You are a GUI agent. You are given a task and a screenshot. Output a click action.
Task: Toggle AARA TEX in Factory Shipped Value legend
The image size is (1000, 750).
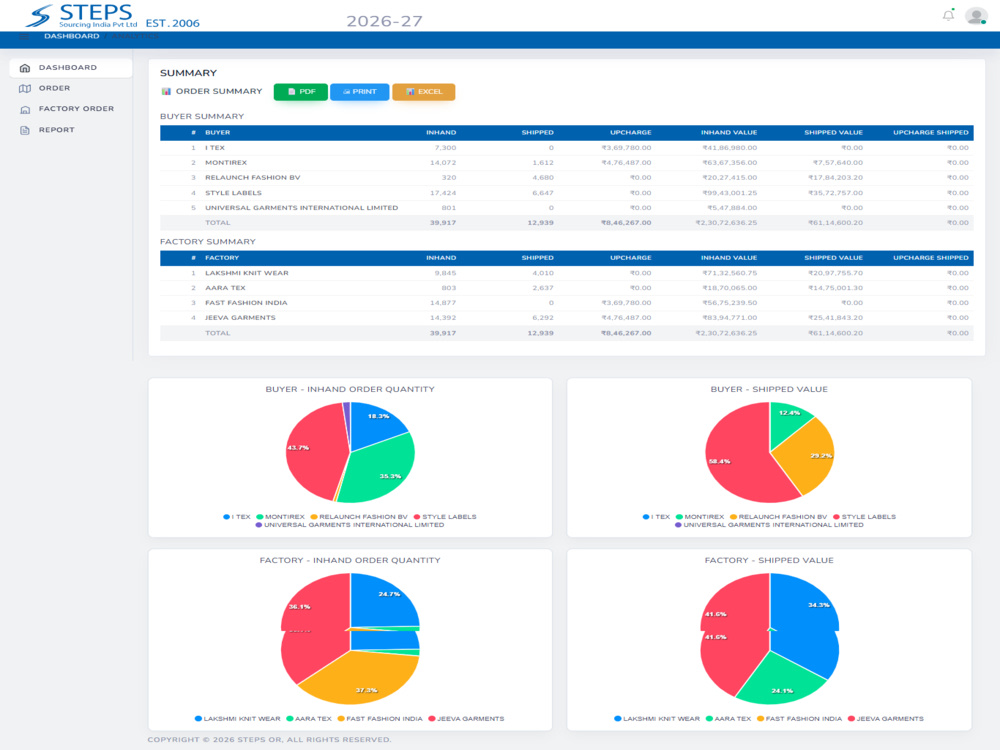pyautogui.click(x=728, y=719)
